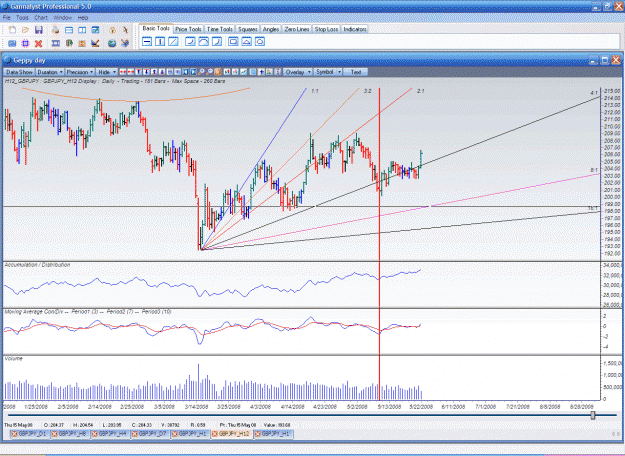The image size is (625, 456).
Task: Switch to the GBPJPY_H4 chart tab
Action: click(x=112, y=434)
